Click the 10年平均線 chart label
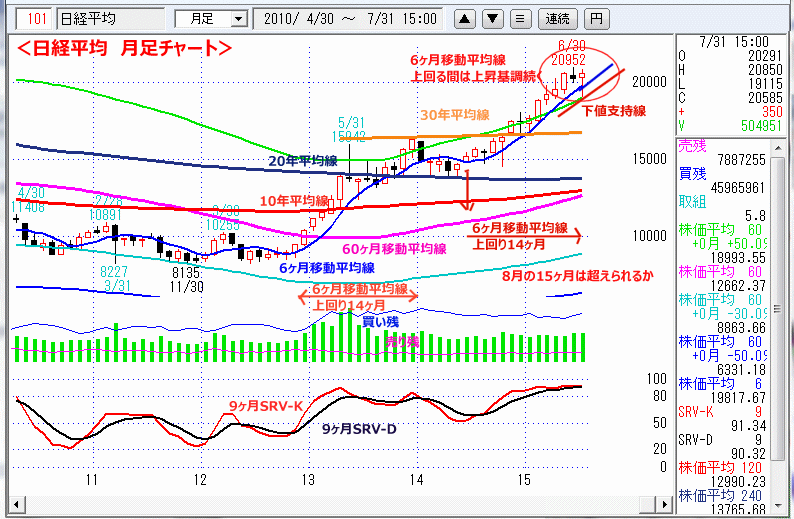794x519 pixels. point(294,201)
